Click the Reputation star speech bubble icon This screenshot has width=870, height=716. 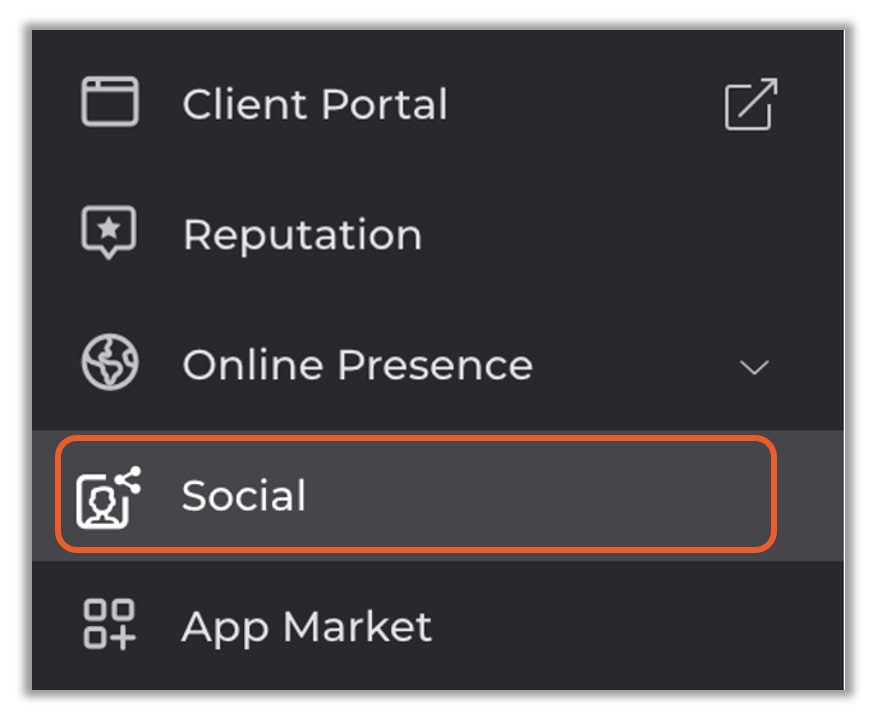tap(109, 233)
